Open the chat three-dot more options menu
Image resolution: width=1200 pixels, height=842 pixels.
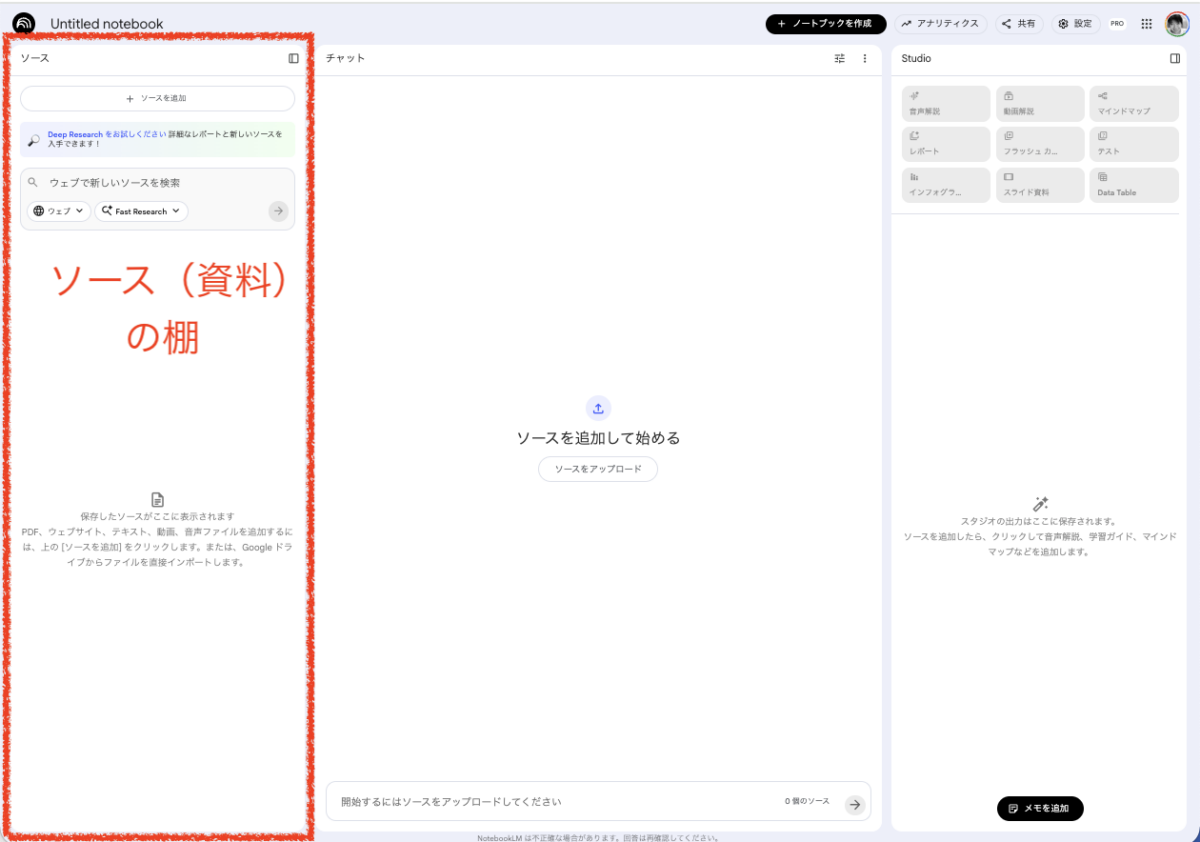point(865,59)
